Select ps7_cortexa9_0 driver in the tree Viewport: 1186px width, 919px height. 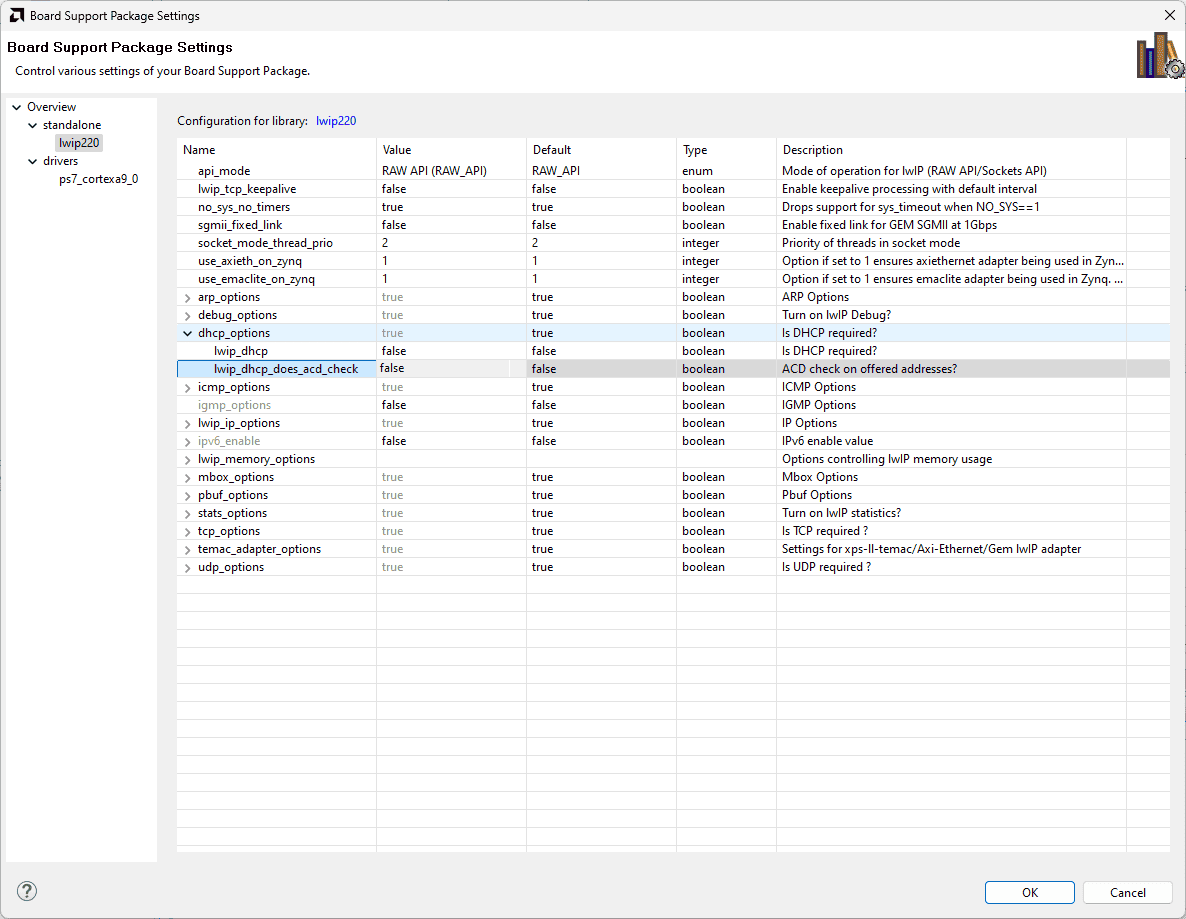tap(98, 179)
